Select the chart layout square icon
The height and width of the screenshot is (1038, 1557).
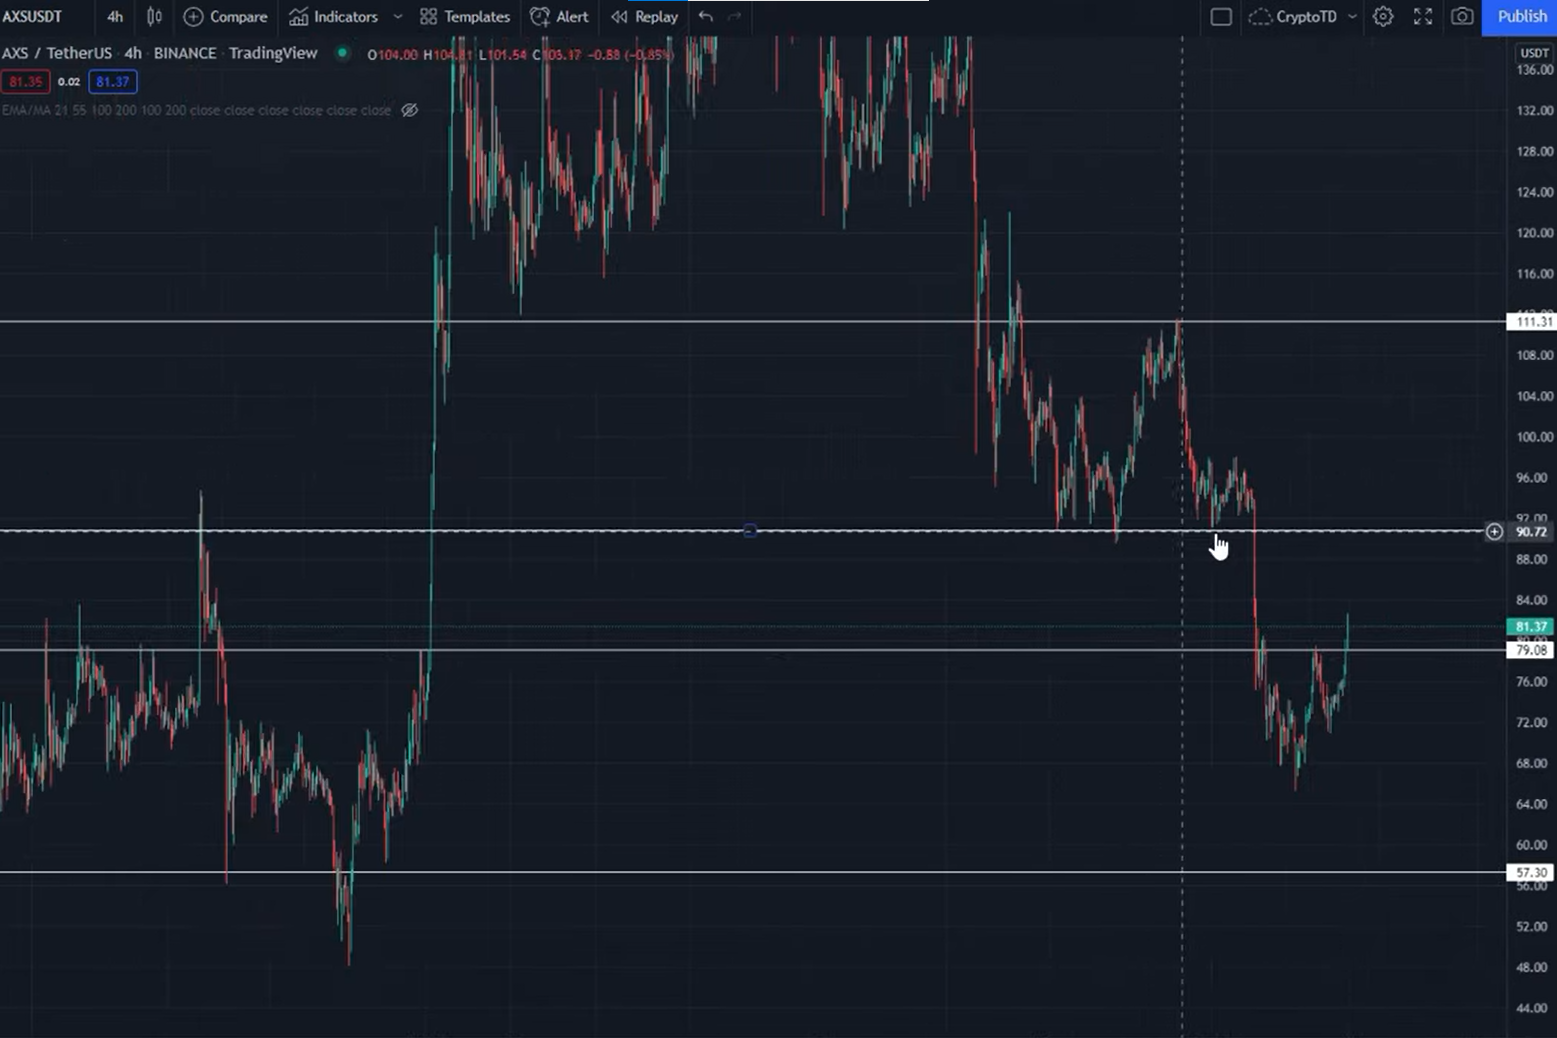(1221, 17)
